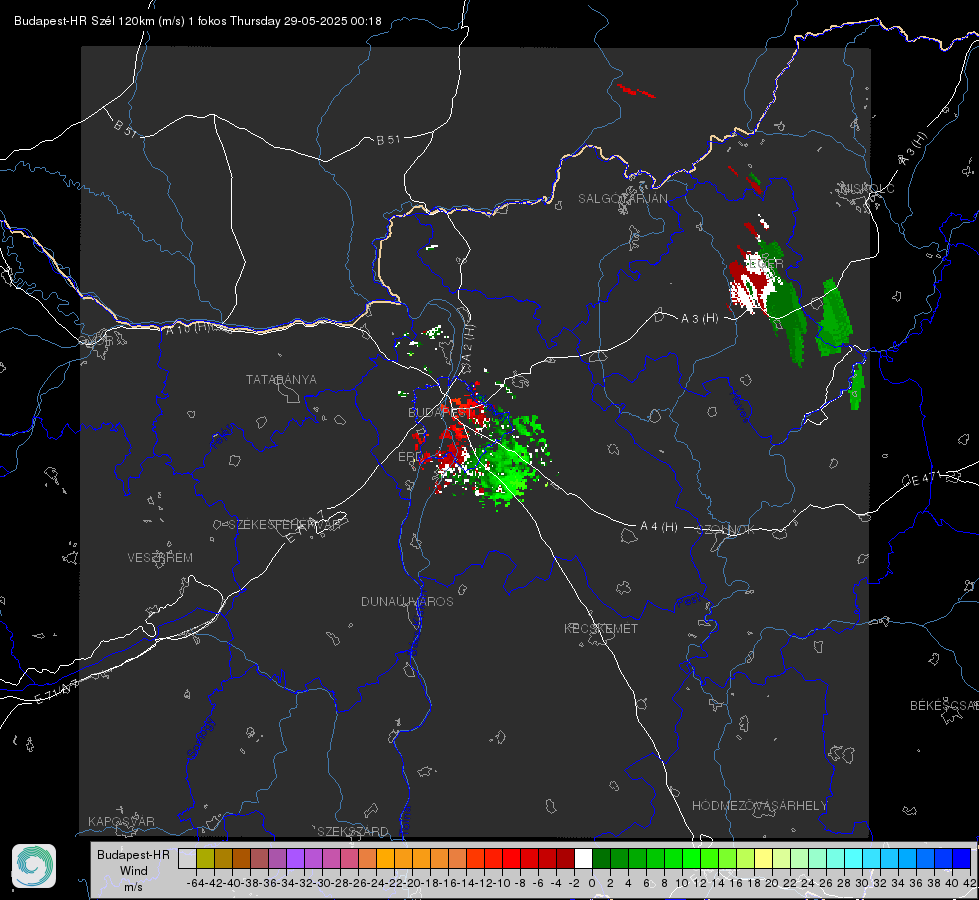Click the -64 value on the legend scale

click(x=195, y=883)
